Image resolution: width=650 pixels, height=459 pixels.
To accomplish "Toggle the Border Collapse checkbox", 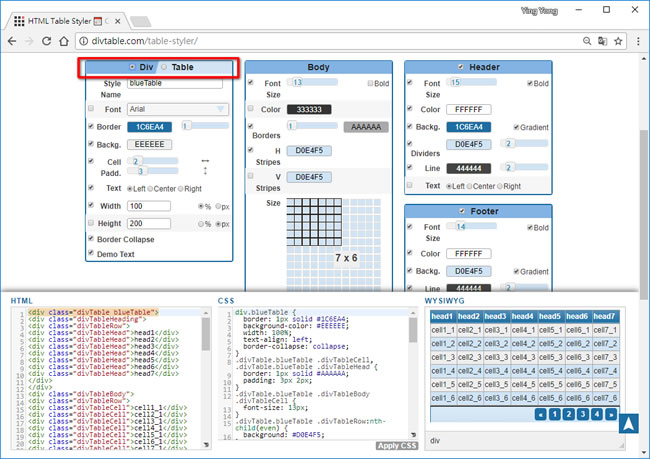I will [x=91, y=238].
